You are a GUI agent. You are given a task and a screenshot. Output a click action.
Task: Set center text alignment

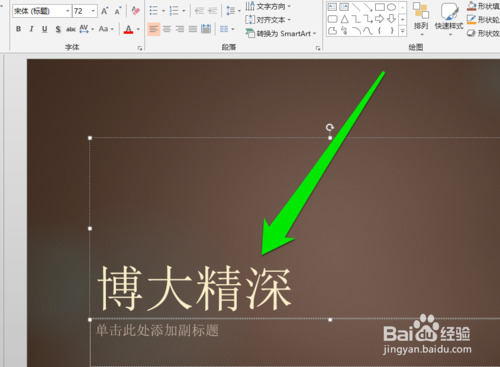point(167,29)
